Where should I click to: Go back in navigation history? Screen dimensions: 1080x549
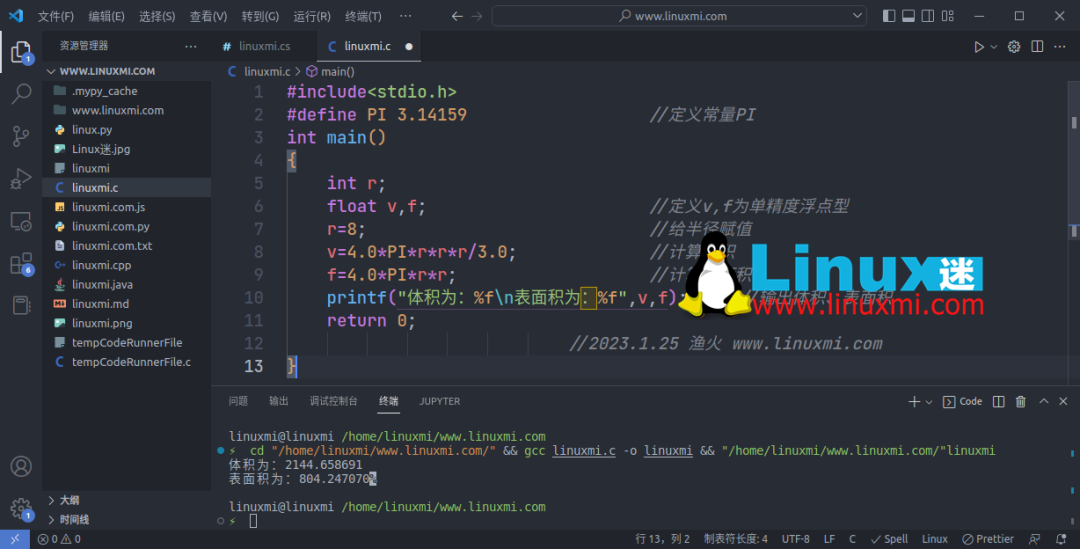457,16
